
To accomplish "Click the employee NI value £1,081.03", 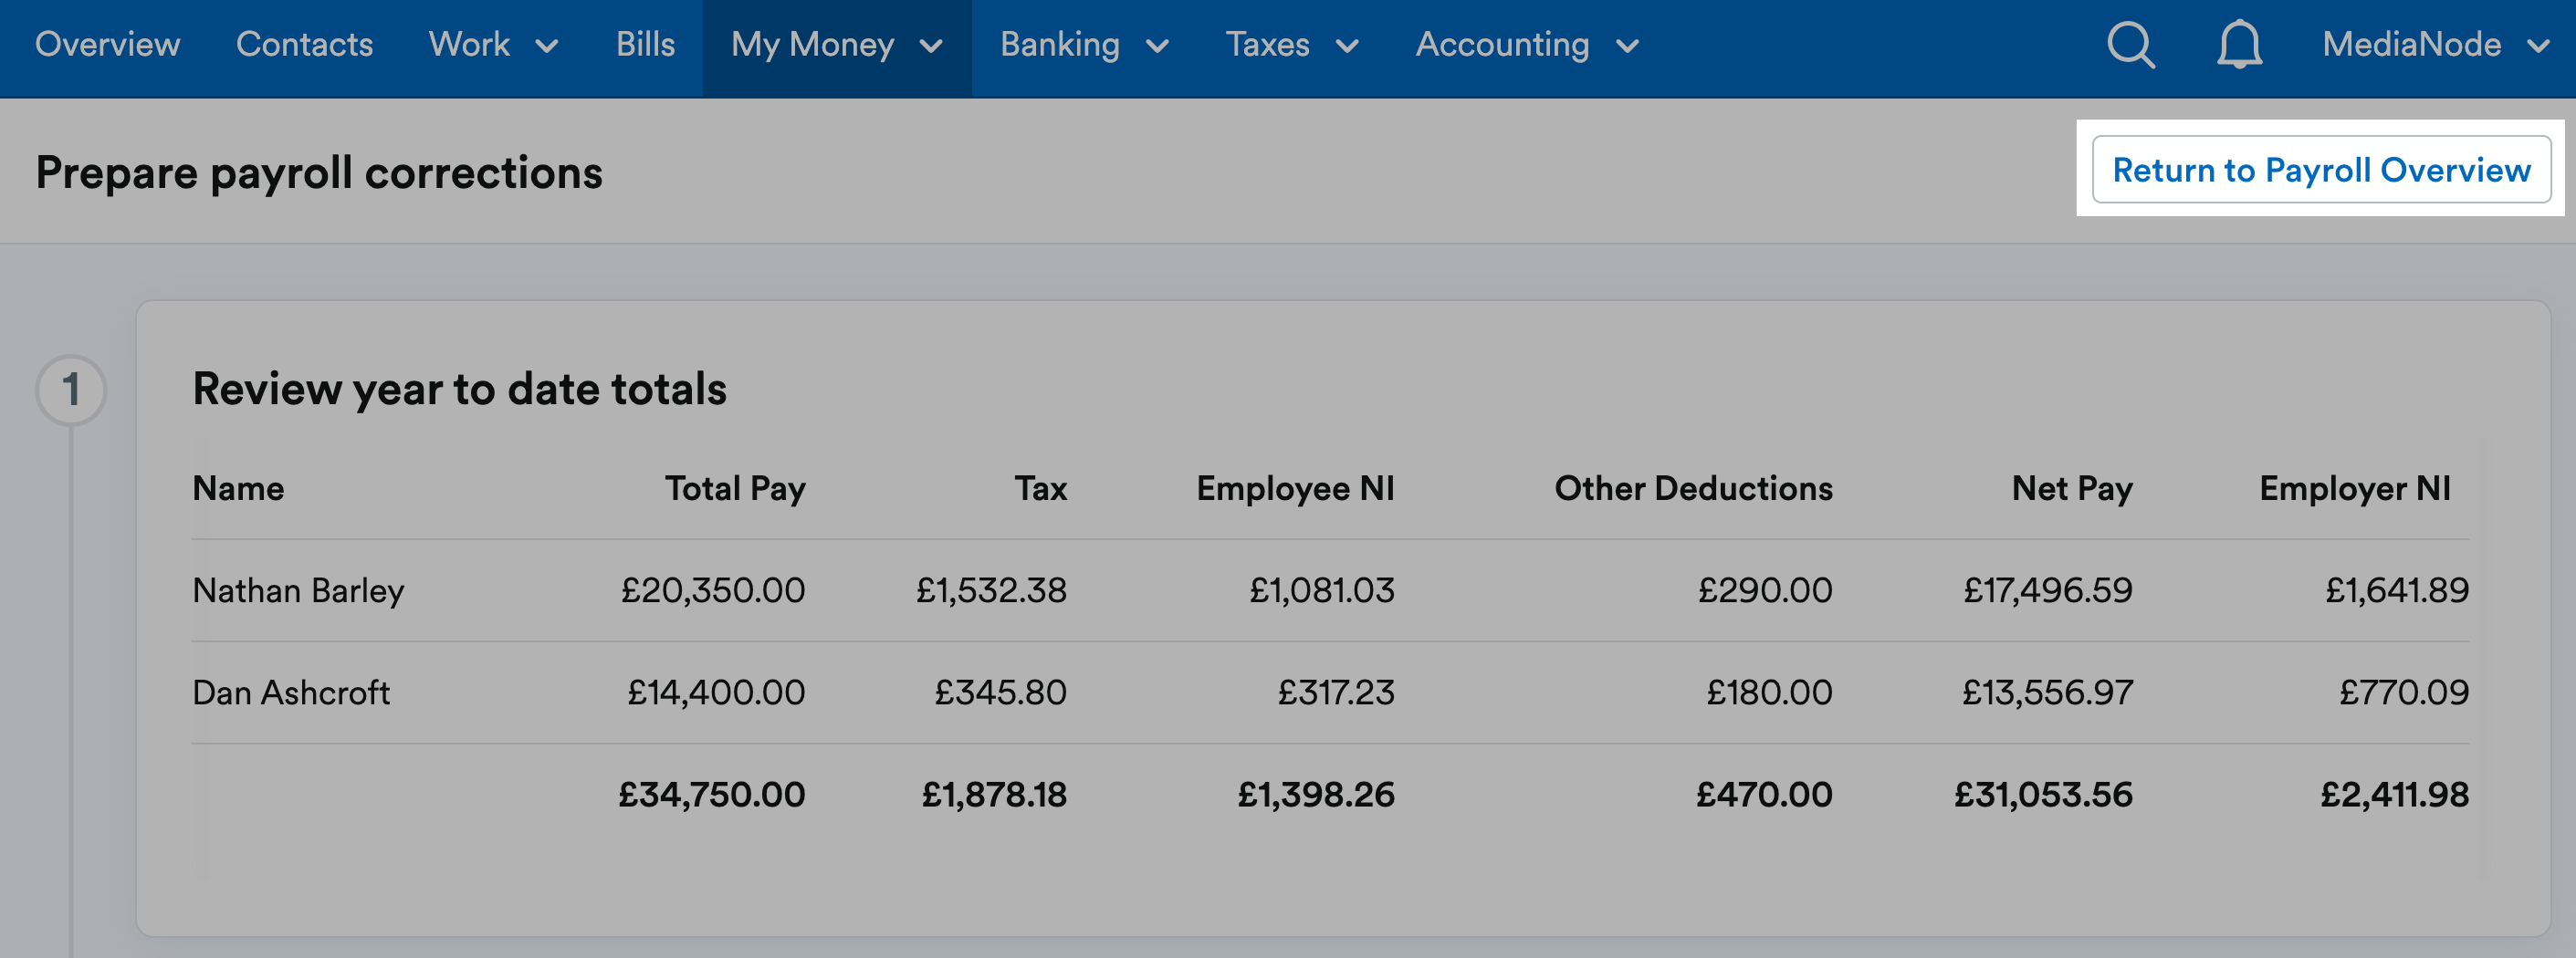I will tap(1322, 591).
